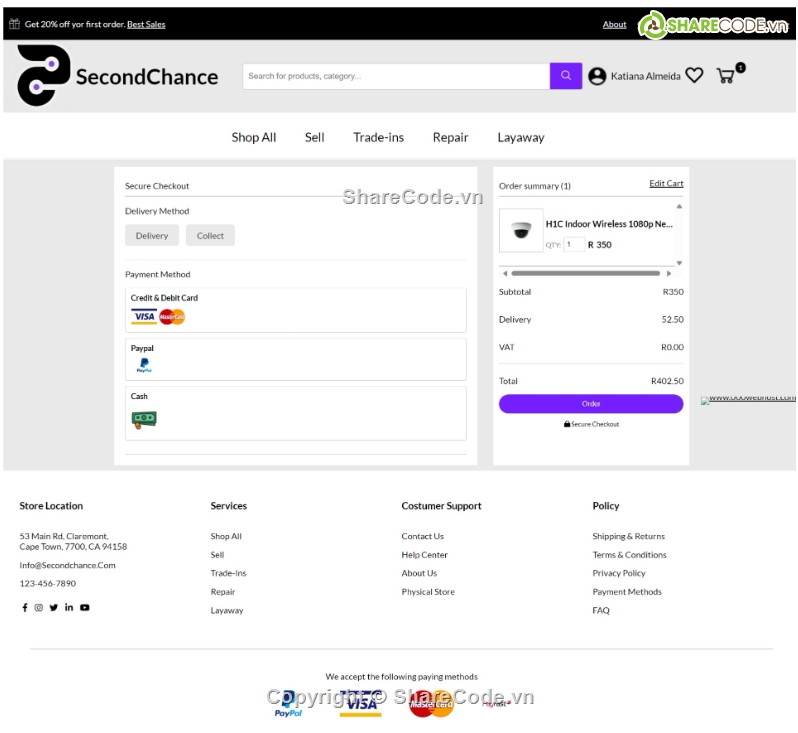Click the cart item count badge
Viewport: 798px width, 733px height.
(x=740, y=67)
